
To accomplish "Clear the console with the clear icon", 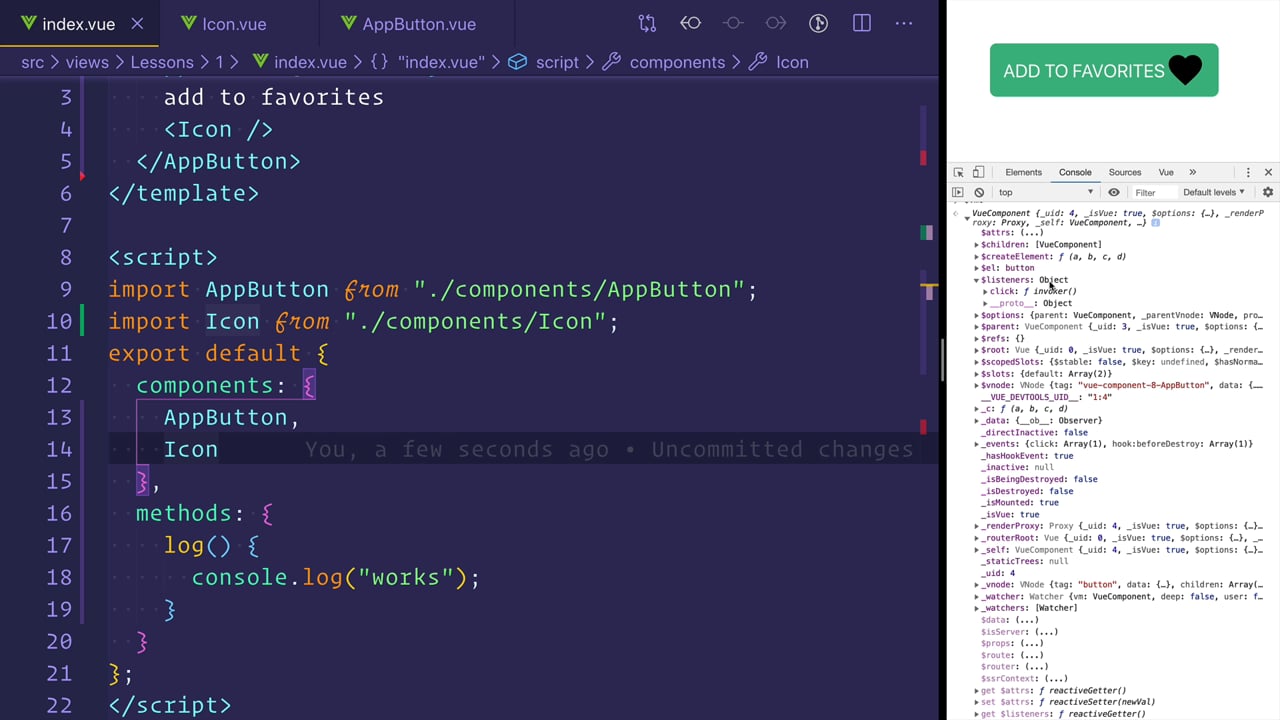I will click(979, 192).
